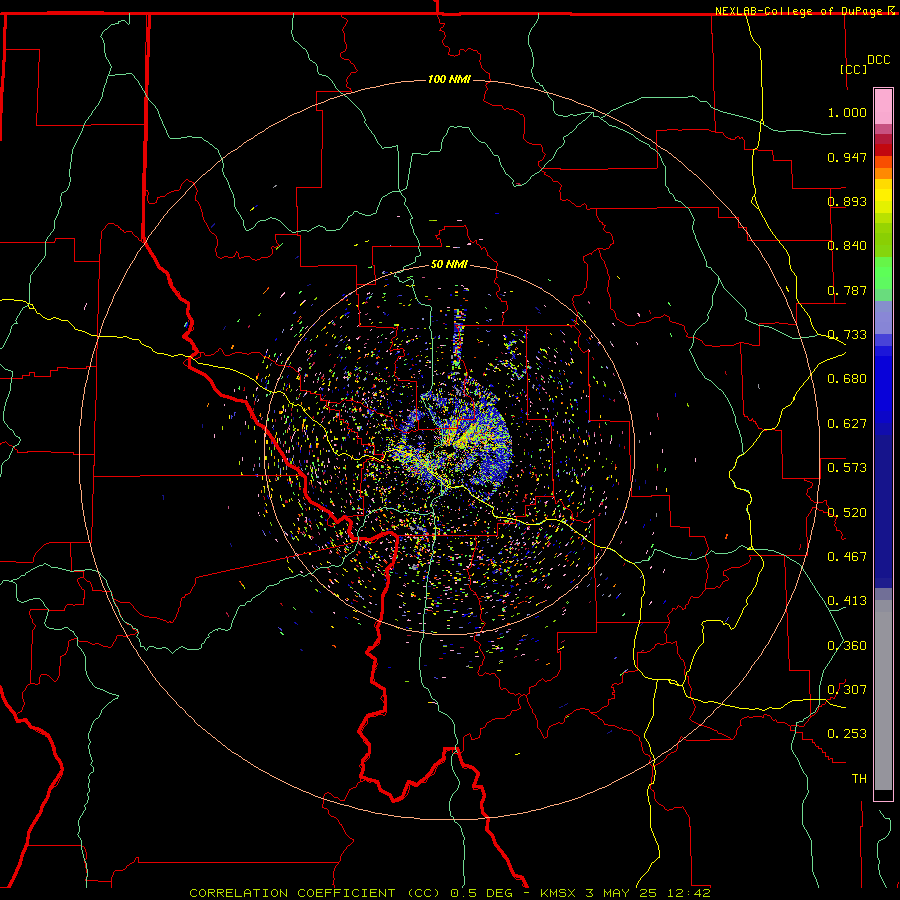Click the [CC] legend unit label
This screenshot has height=900, width=900.
854,69
